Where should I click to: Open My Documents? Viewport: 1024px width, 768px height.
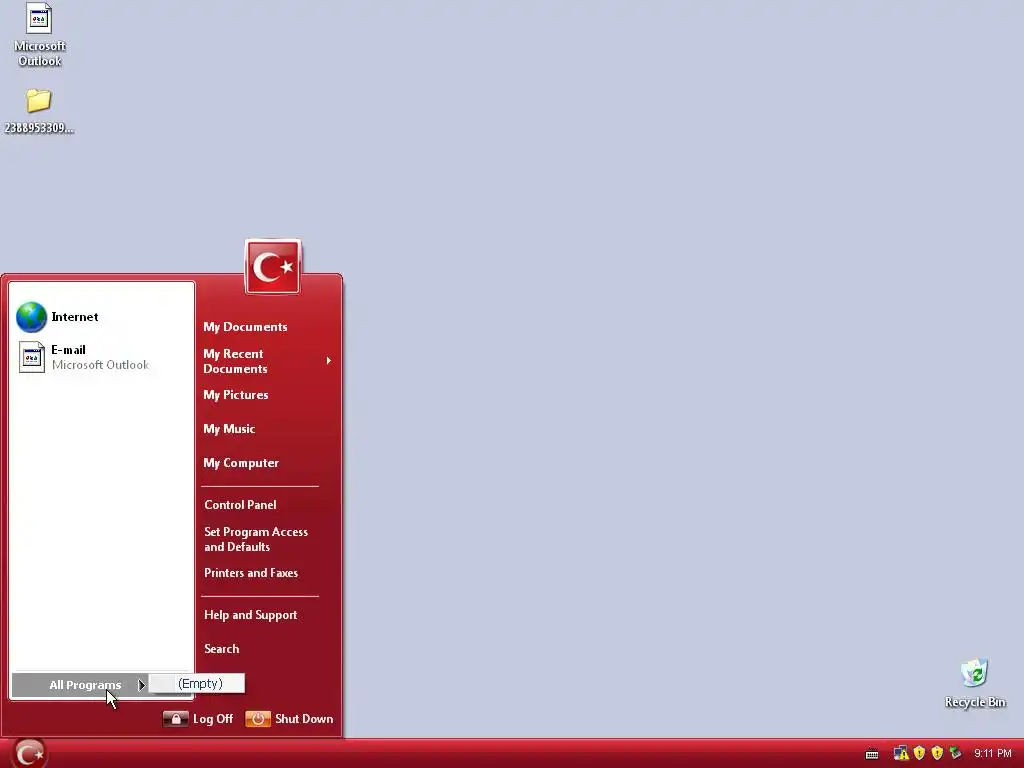245,327
